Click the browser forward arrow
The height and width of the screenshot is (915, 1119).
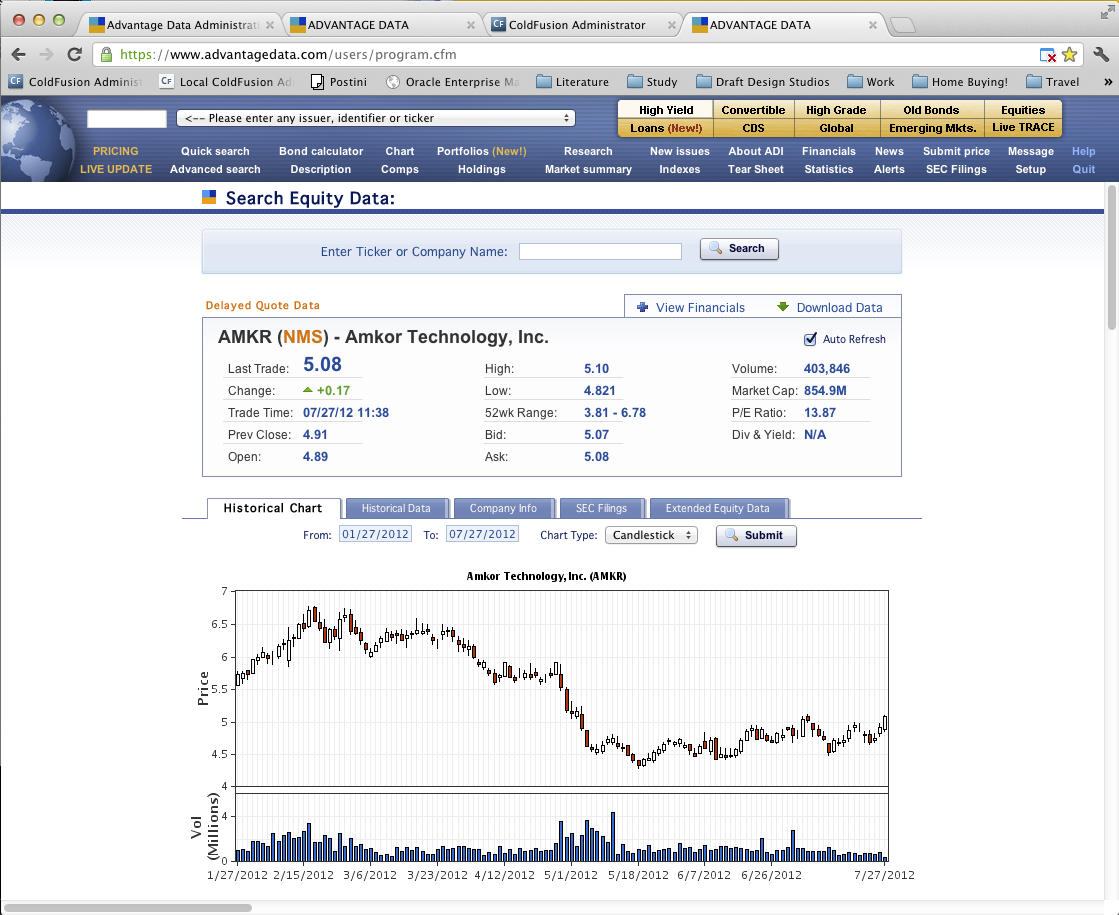(x=46, y=54)
